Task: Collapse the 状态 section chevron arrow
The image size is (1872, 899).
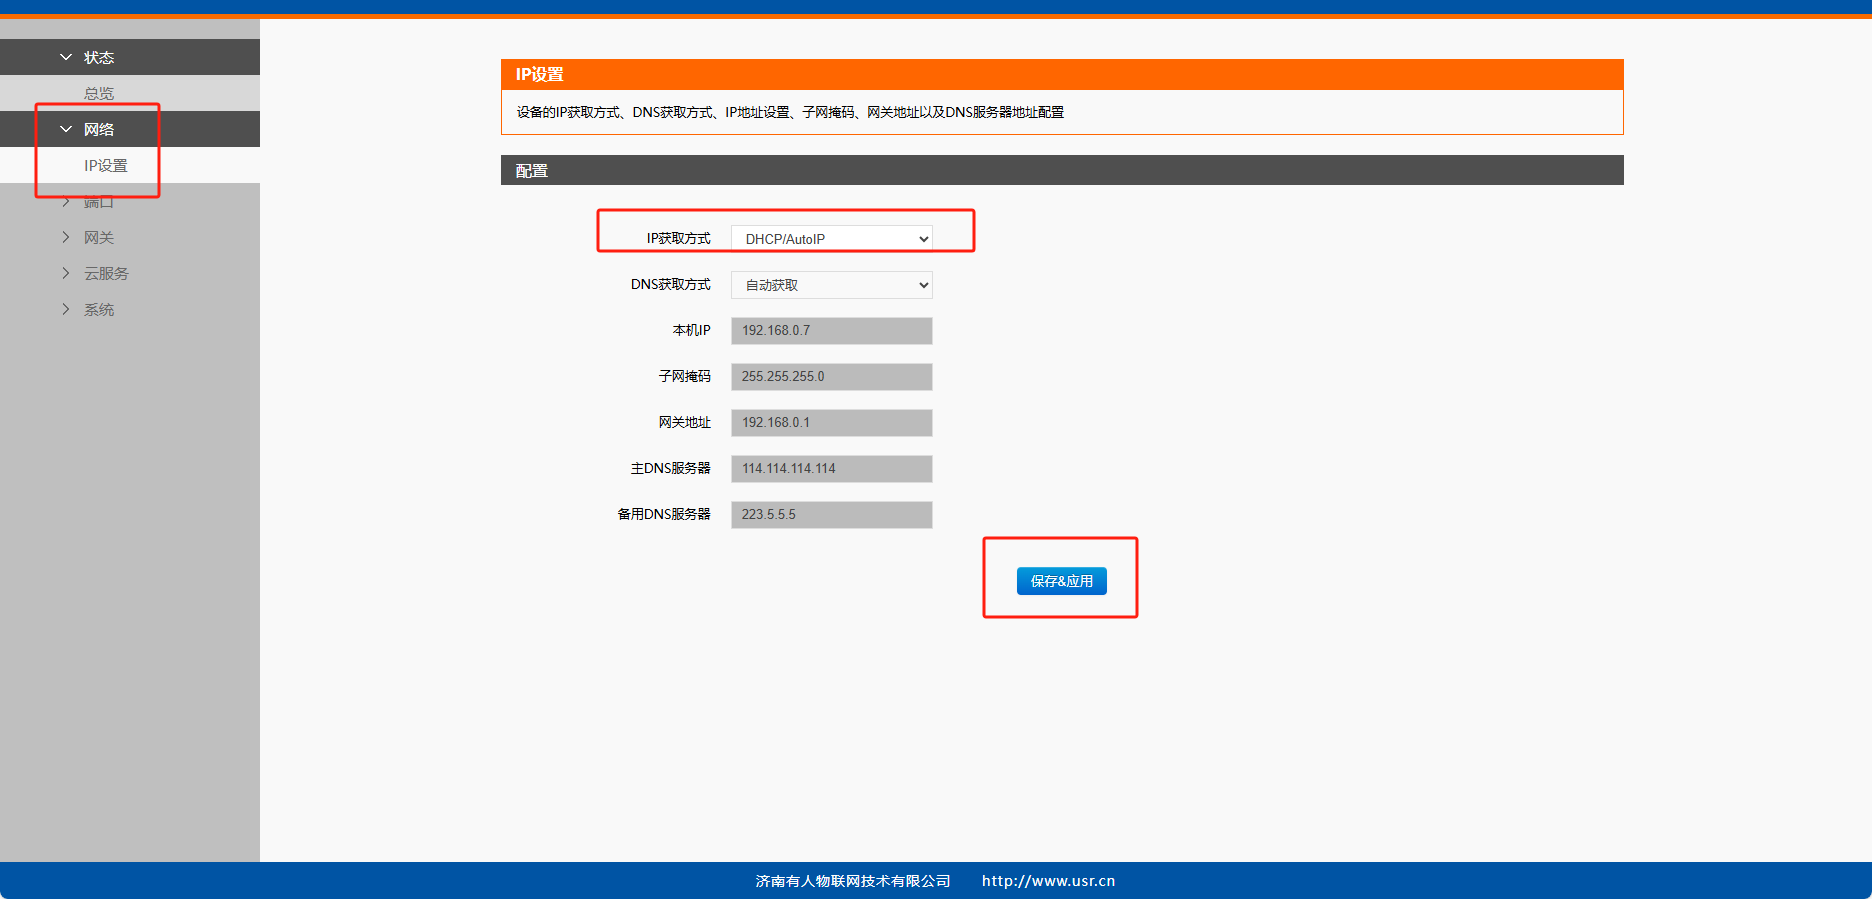Action: (x=66, y=58)
